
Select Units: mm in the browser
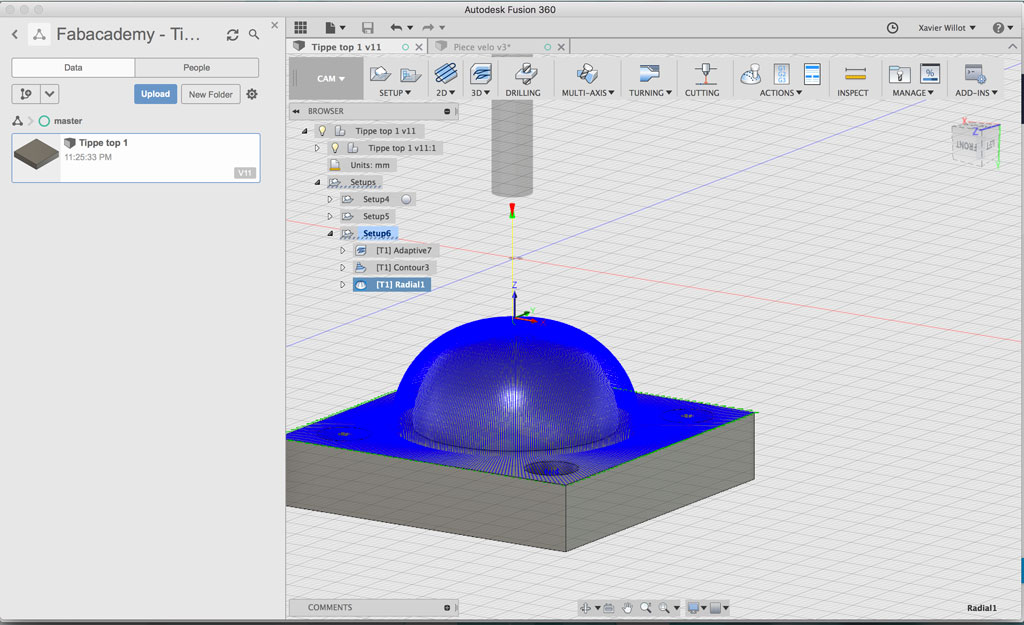tap(369, 165)
